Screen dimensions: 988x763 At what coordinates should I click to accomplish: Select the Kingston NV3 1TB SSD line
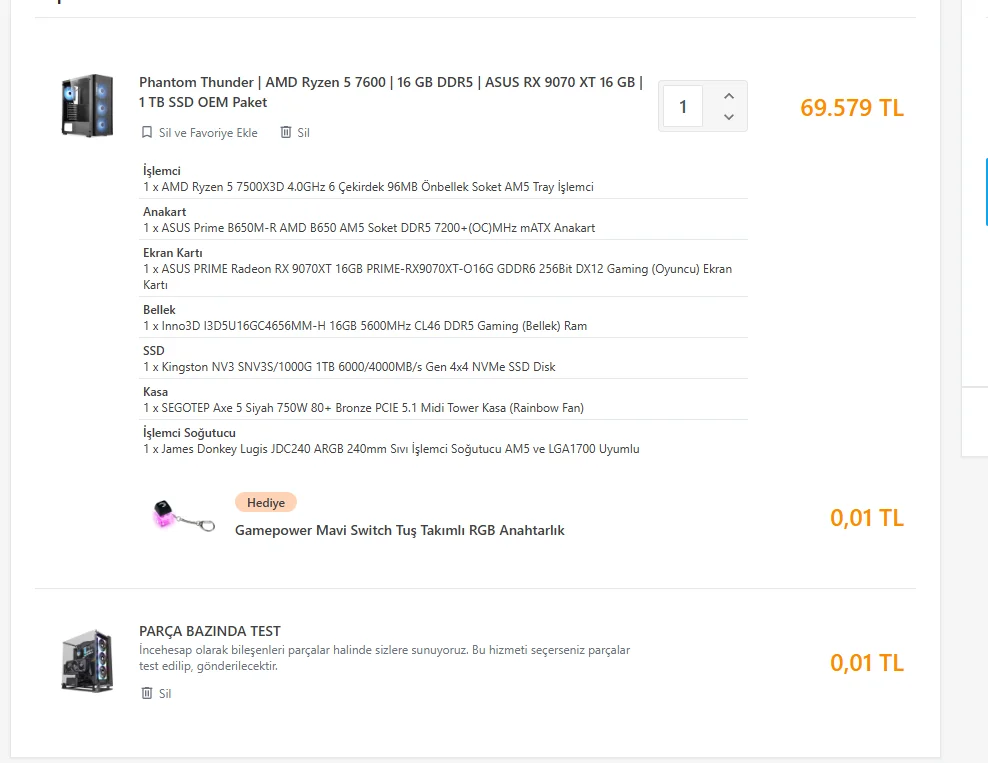[349, 367]
